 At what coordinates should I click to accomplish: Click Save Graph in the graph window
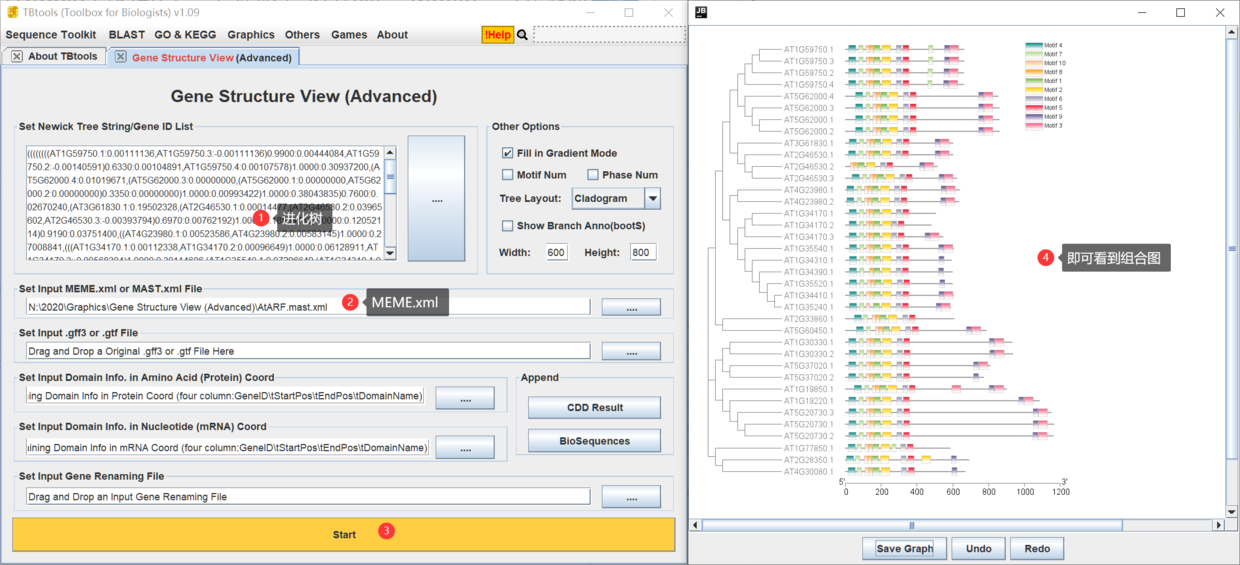click(x=904, y=549)
